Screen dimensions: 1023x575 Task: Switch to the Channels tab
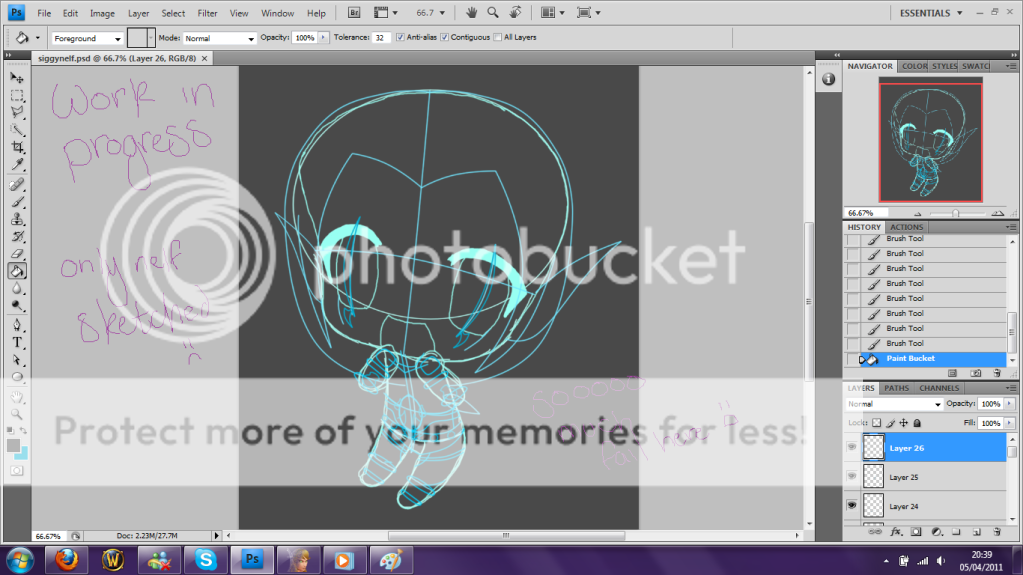point(938,388)
